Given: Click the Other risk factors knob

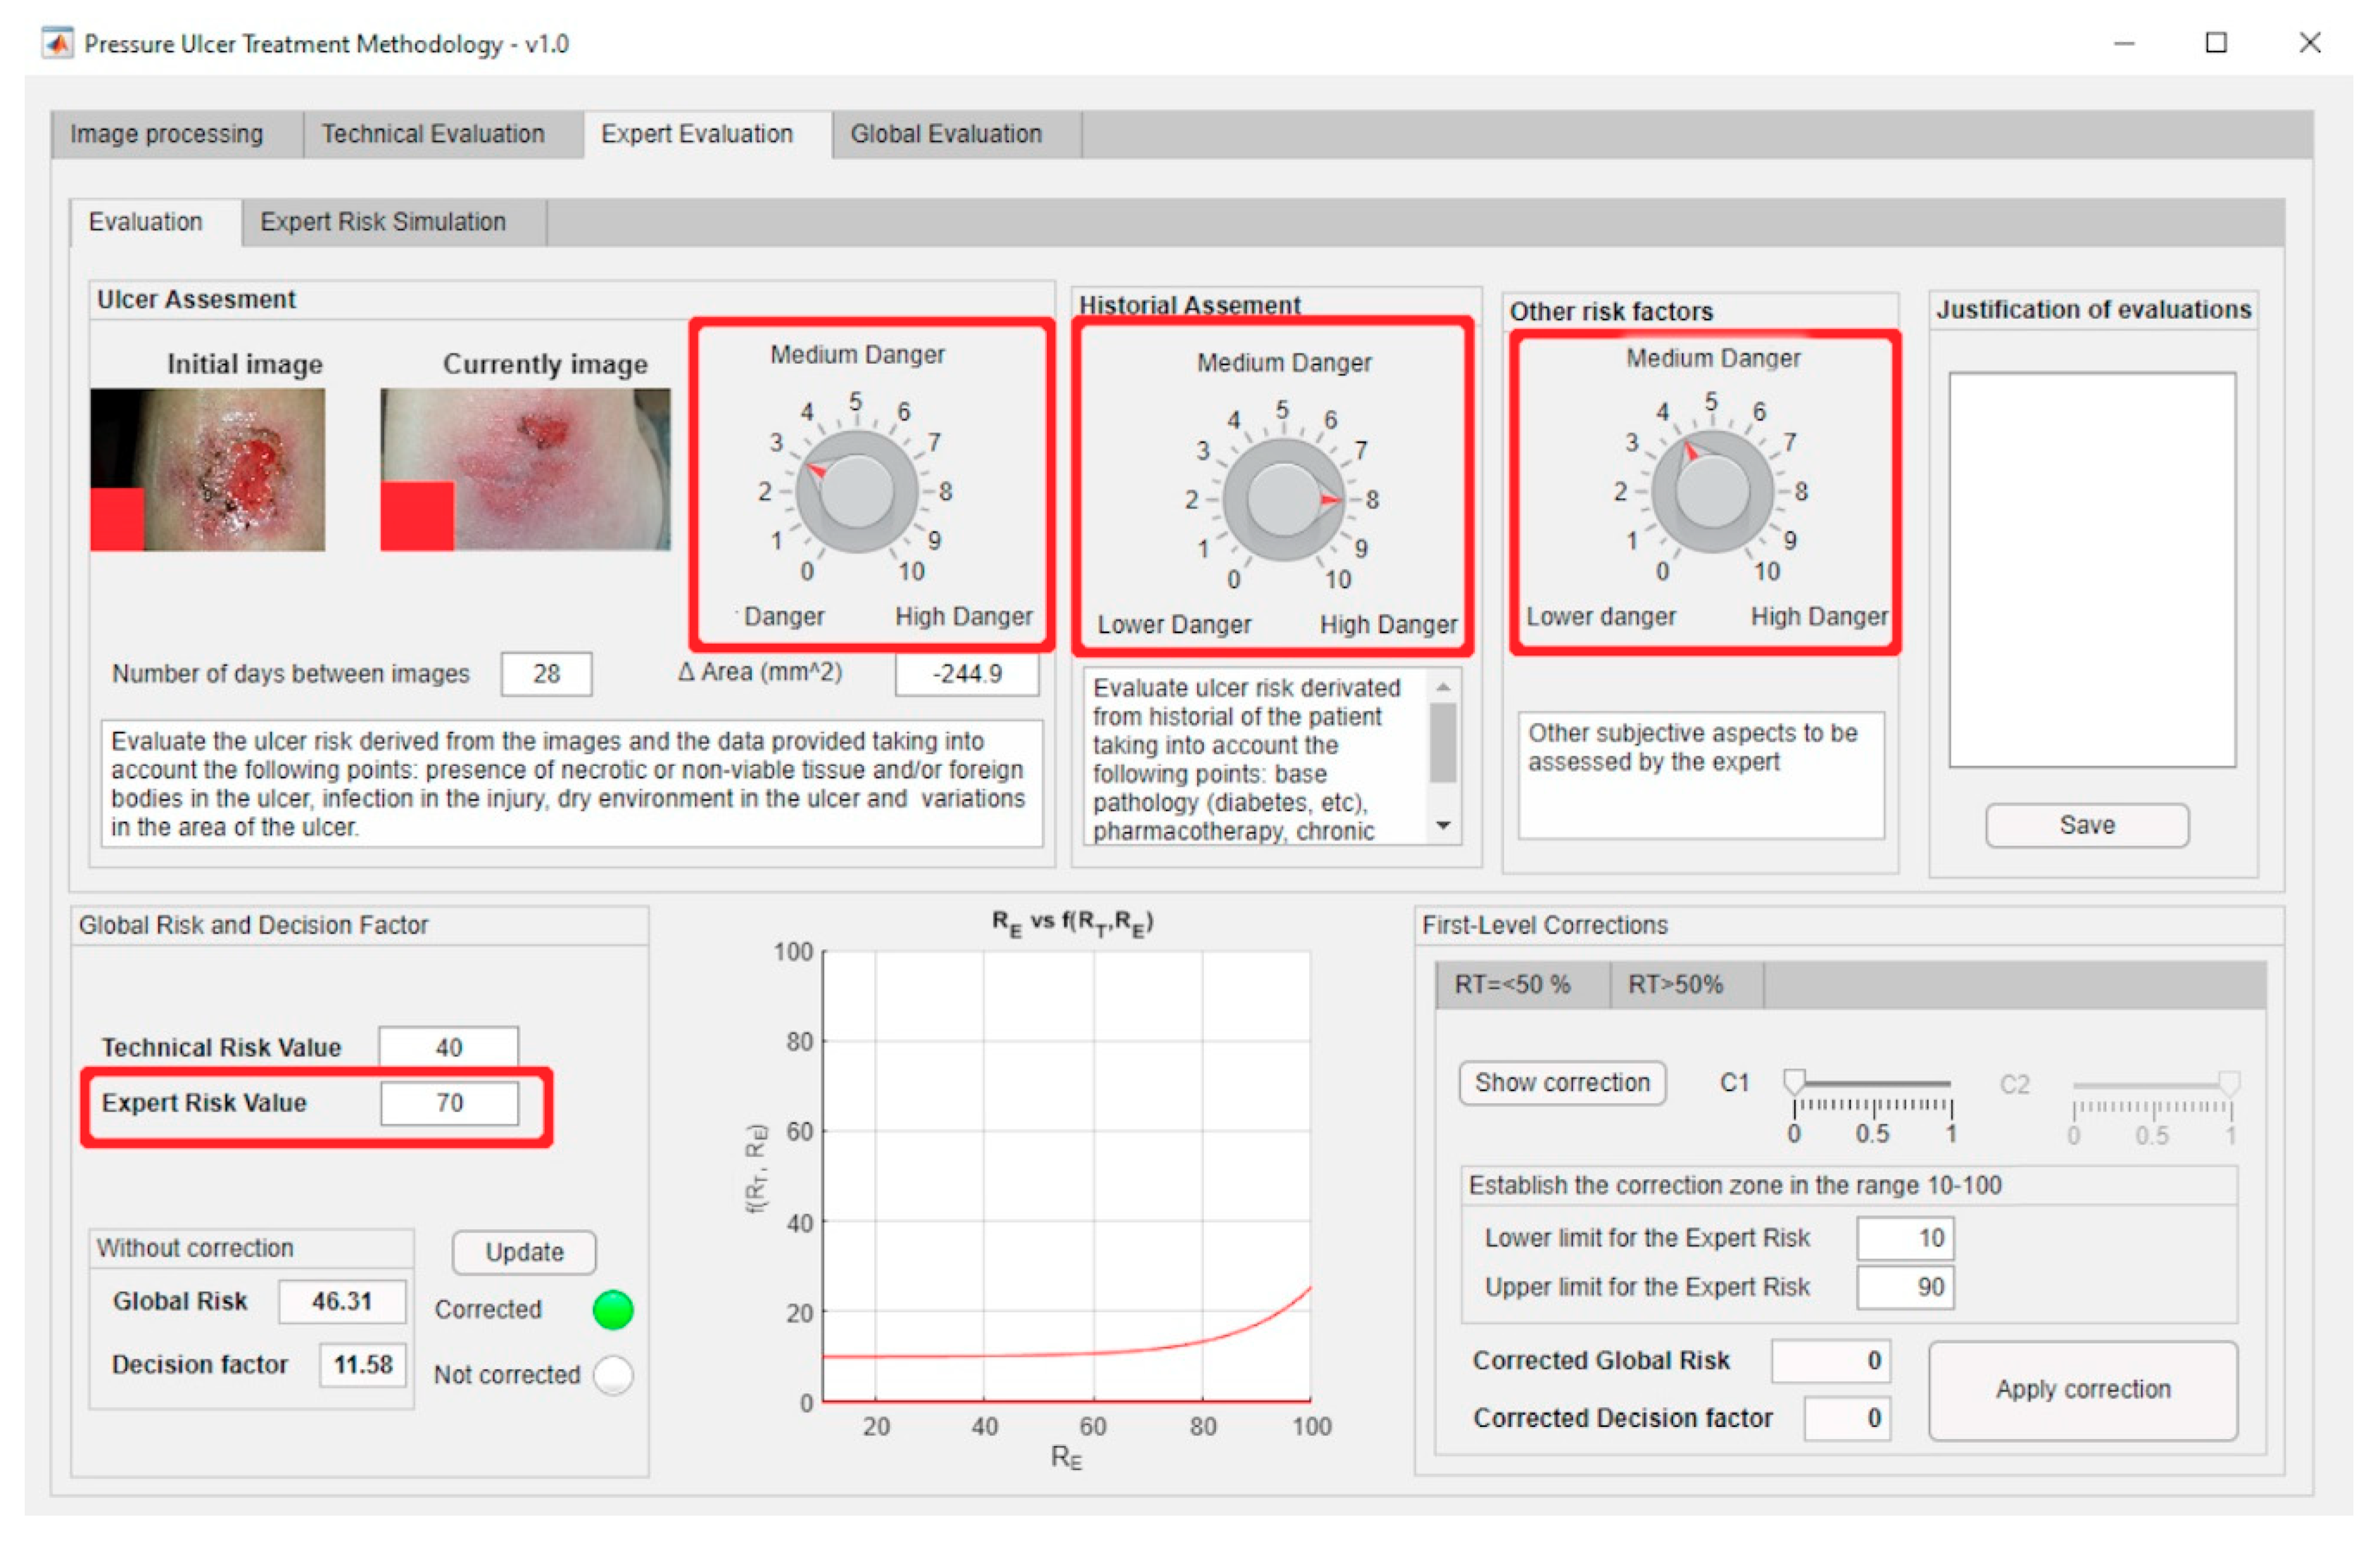Looking at the screenshot, I should [1712, 491].
